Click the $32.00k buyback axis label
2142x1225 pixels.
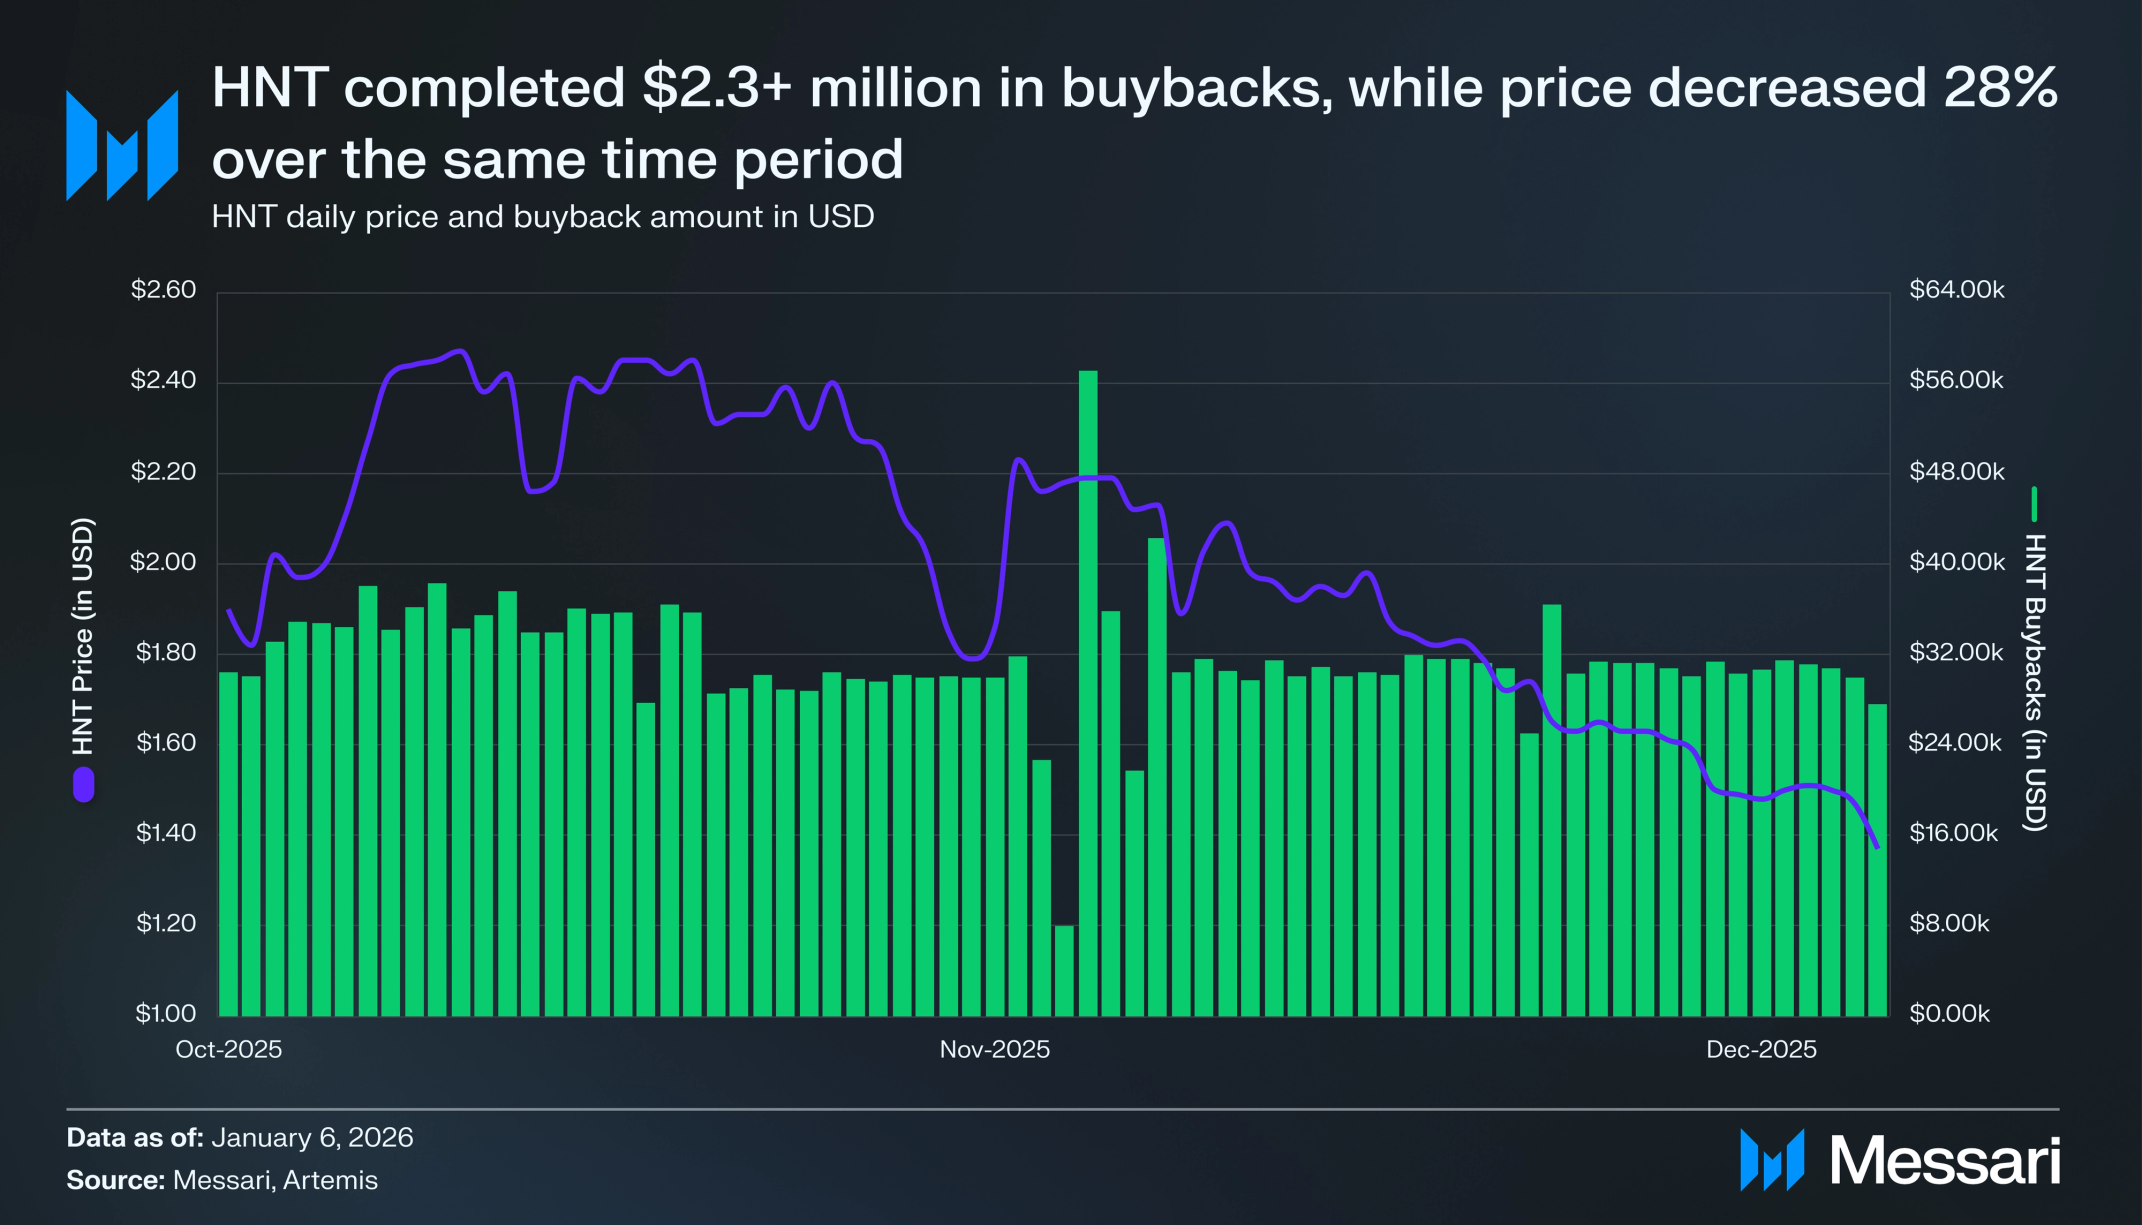coord(1957,653)
